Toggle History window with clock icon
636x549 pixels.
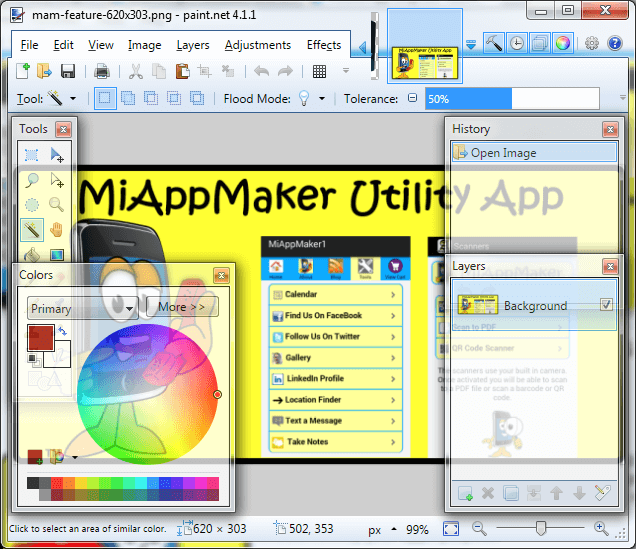tap(517, 43)
